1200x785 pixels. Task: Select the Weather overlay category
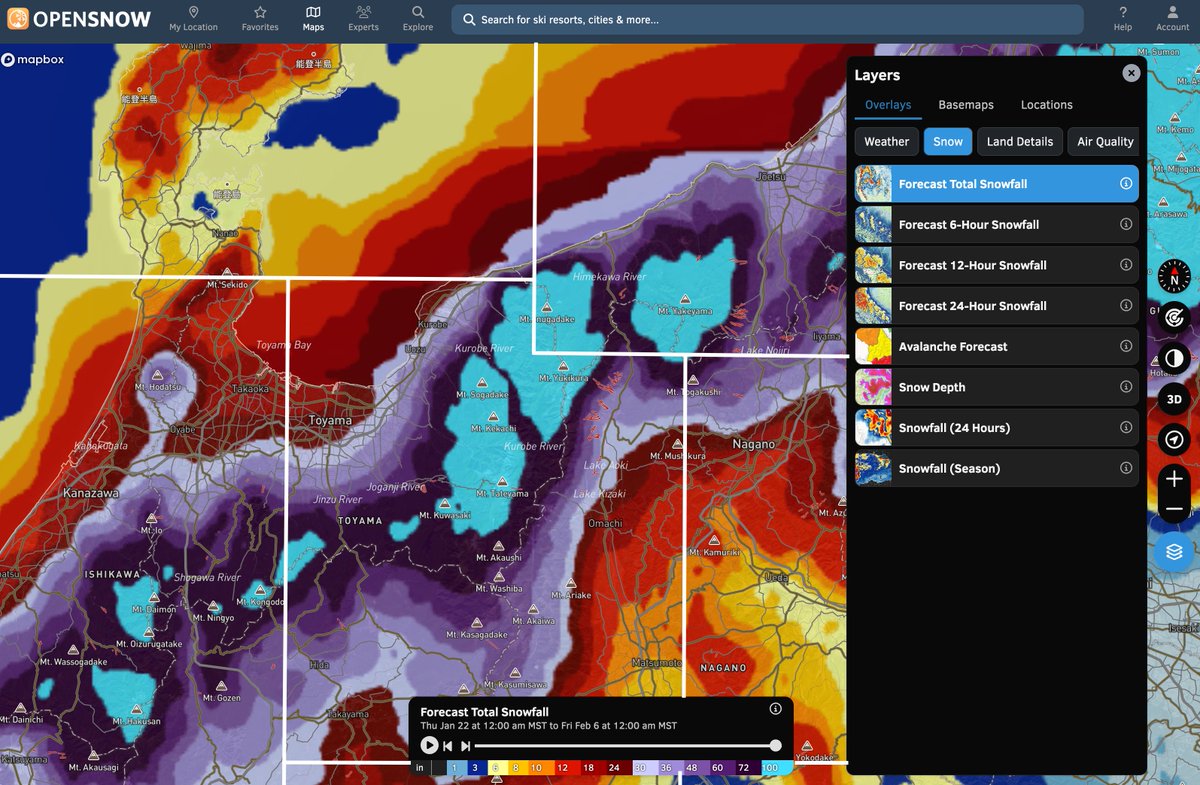887,142
